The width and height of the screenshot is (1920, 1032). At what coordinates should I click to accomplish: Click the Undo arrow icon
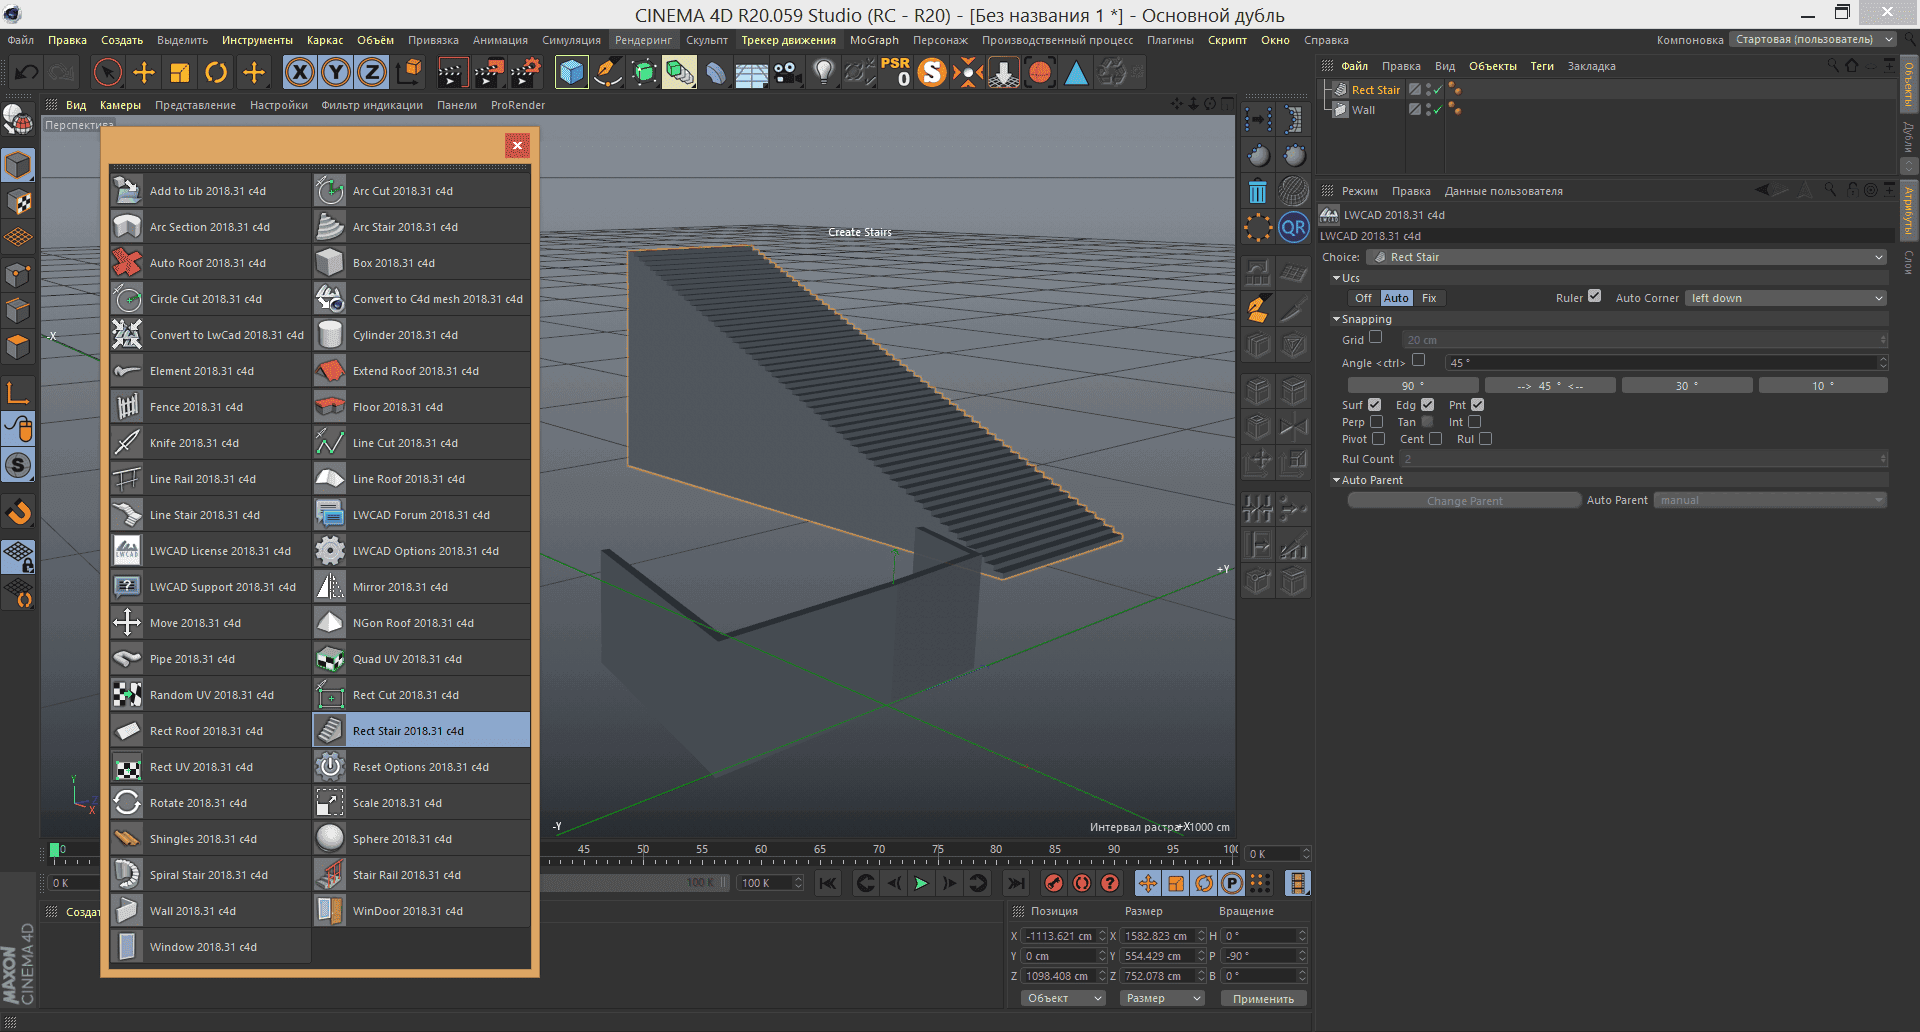coord(27,72)
